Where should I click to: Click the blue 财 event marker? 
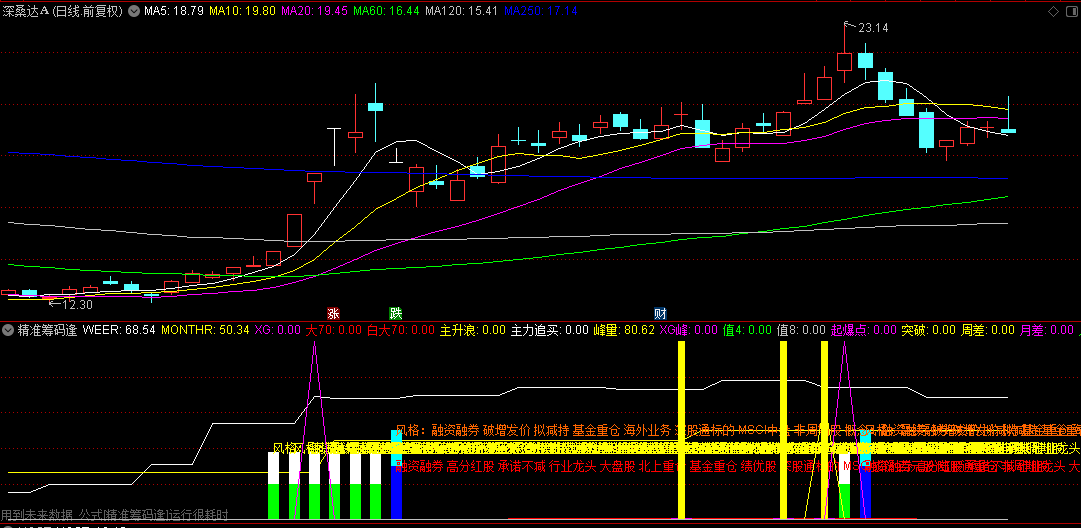660,314
